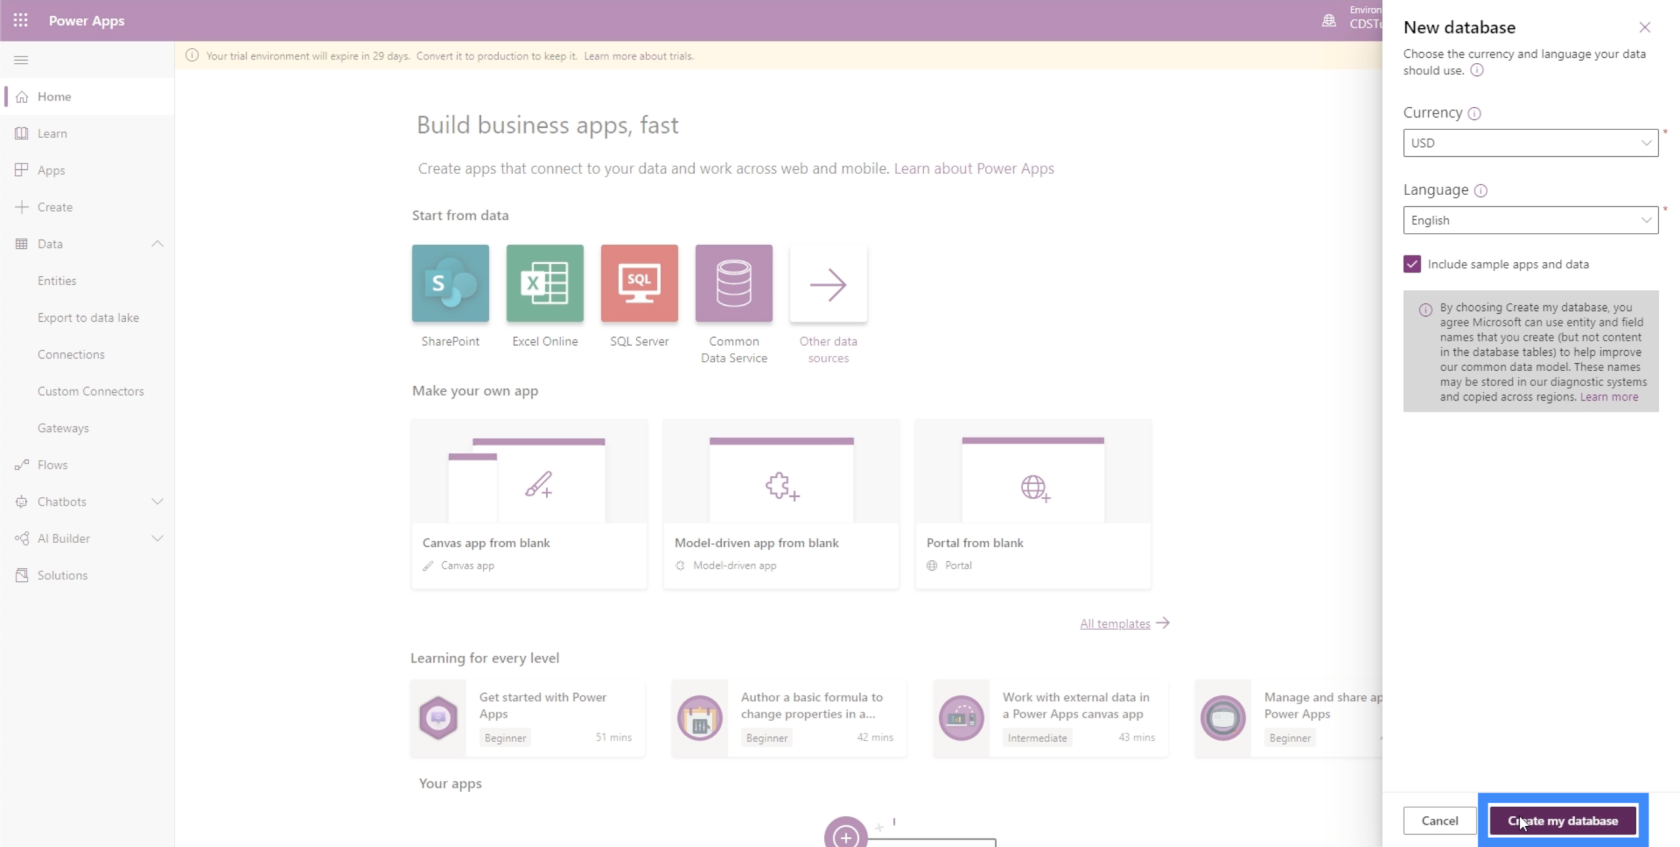Screen dimensions: 1680x847
Task: Click the Get started with Power Apps badge icon
Action: 438,718
